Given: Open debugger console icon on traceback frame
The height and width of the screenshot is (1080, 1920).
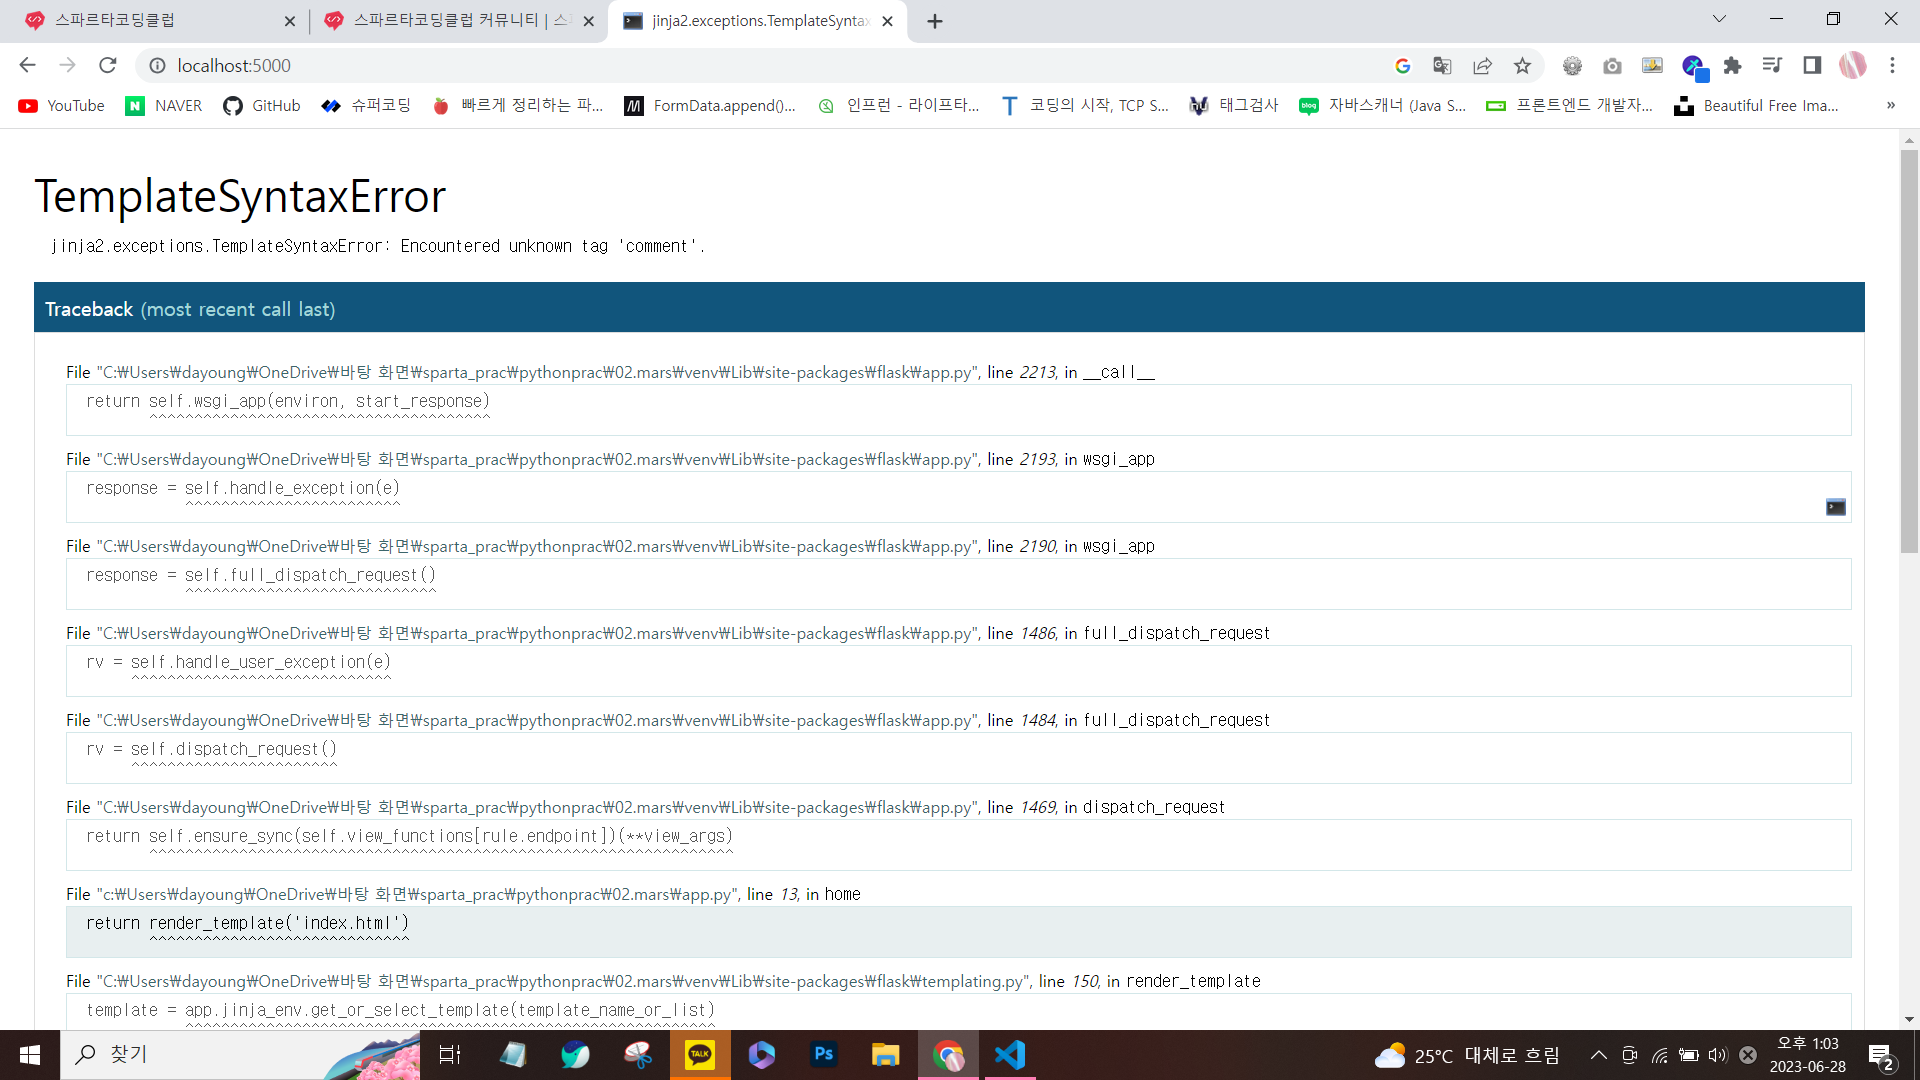Looking at the screenshot, I should (1836, 507).
